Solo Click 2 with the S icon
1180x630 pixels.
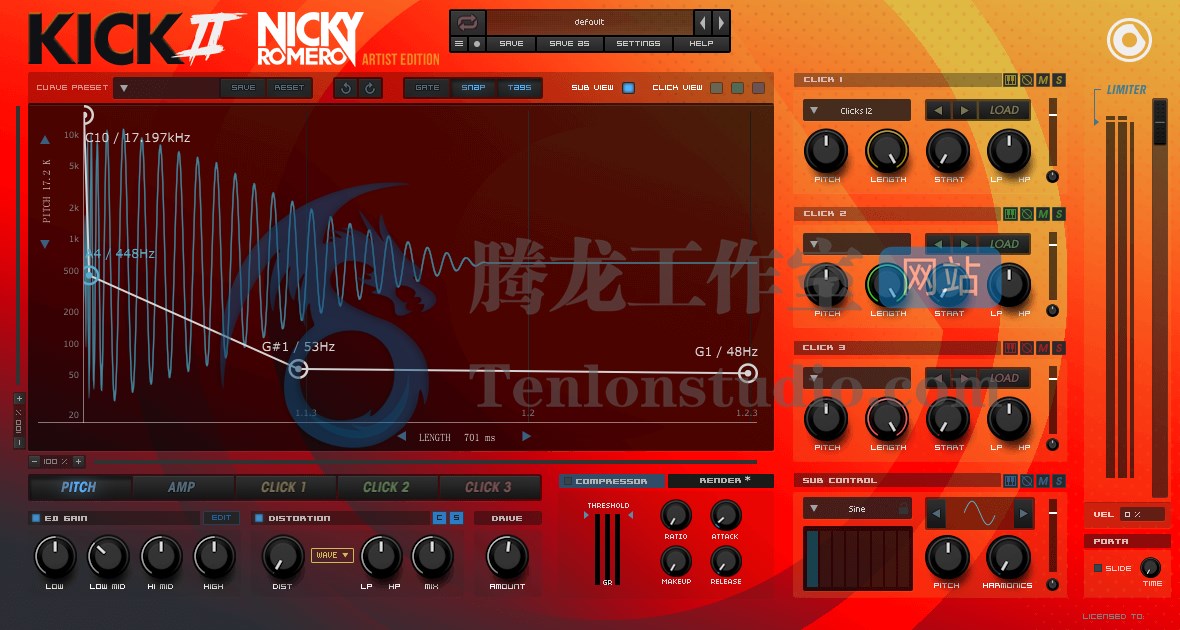1059,215
